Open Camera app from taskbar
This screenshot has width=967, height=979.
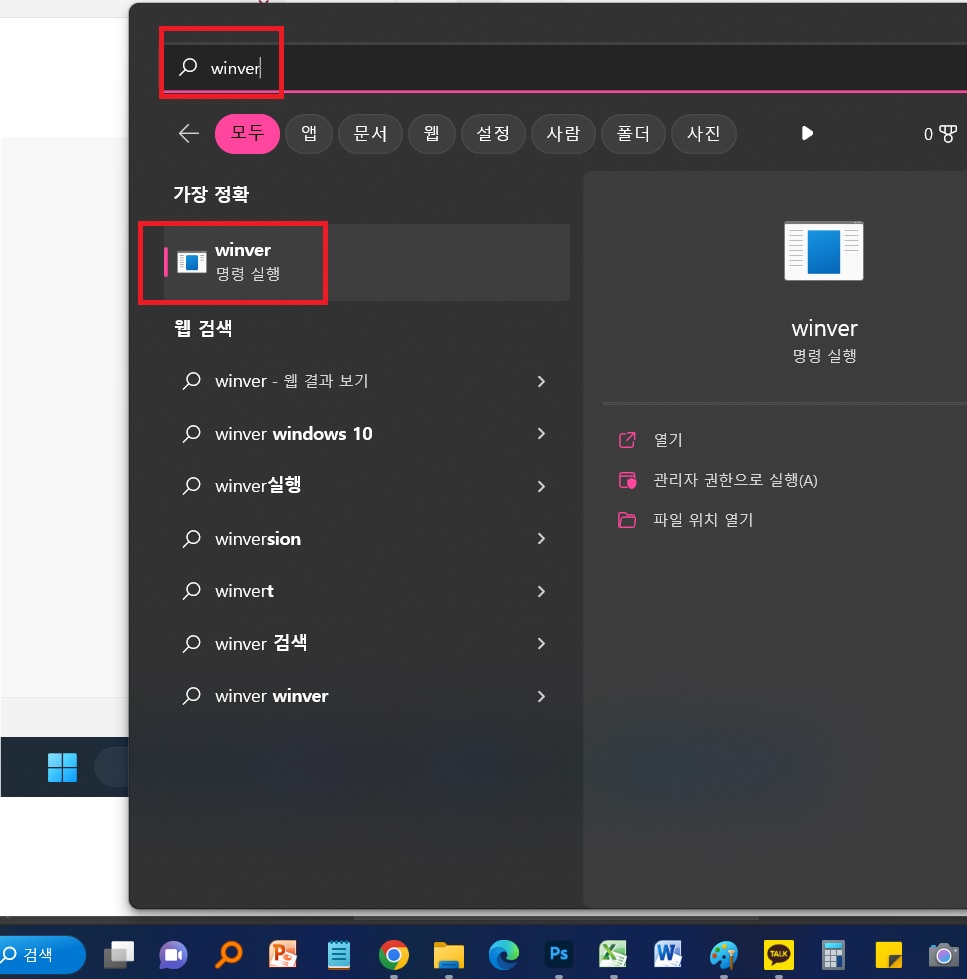click(943, 955)
